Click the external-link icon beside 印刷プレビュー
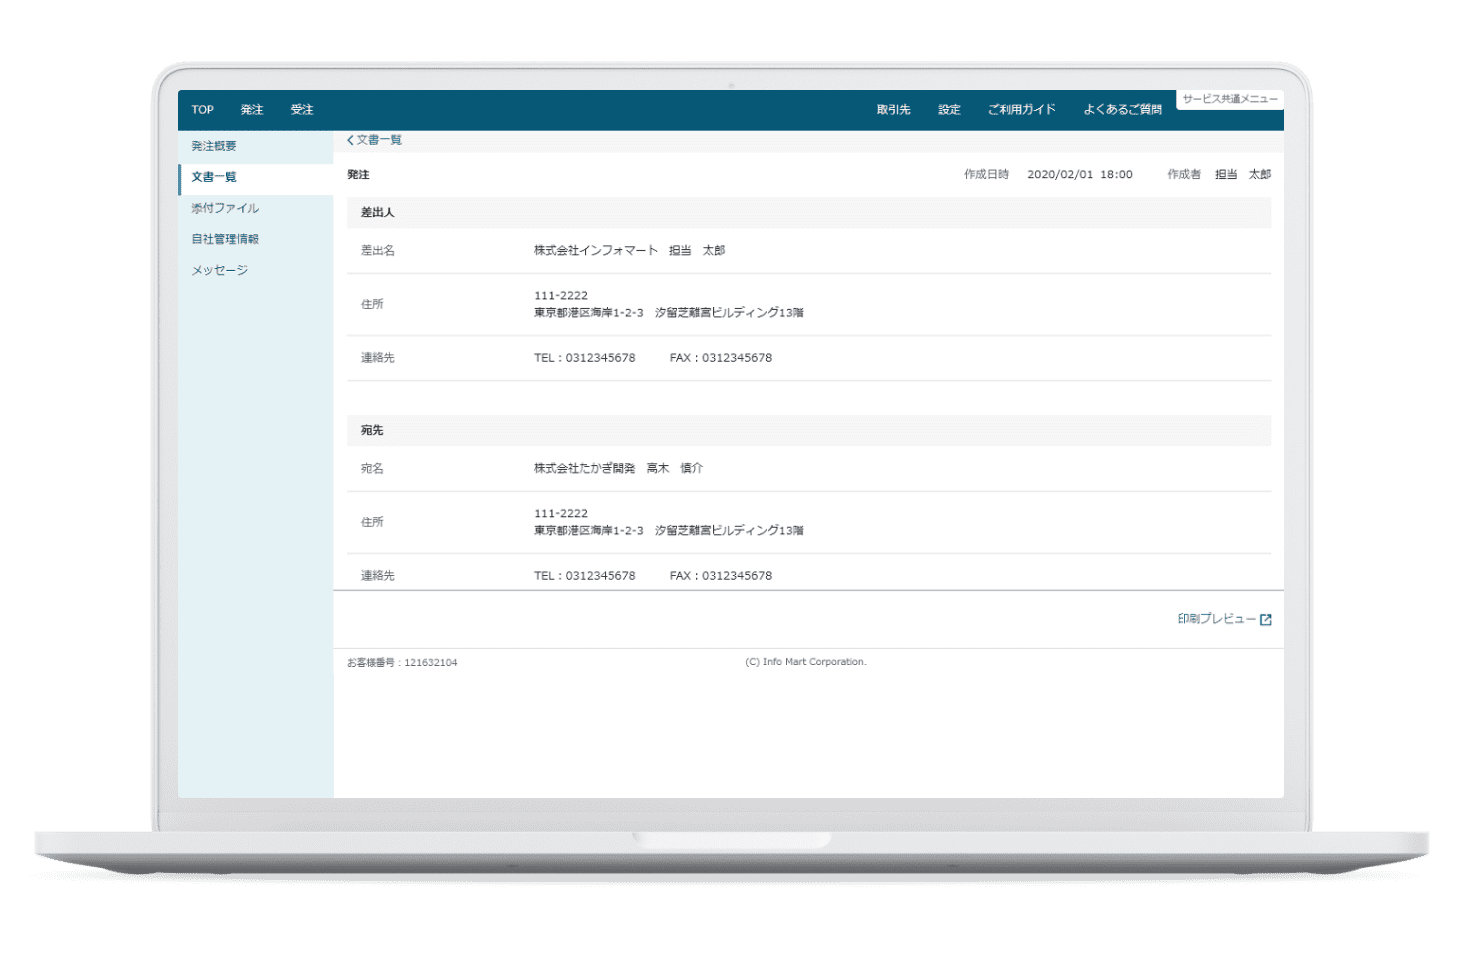Image resolution: width=1464 pixels, height=974 pixels. click(1265, 620)
